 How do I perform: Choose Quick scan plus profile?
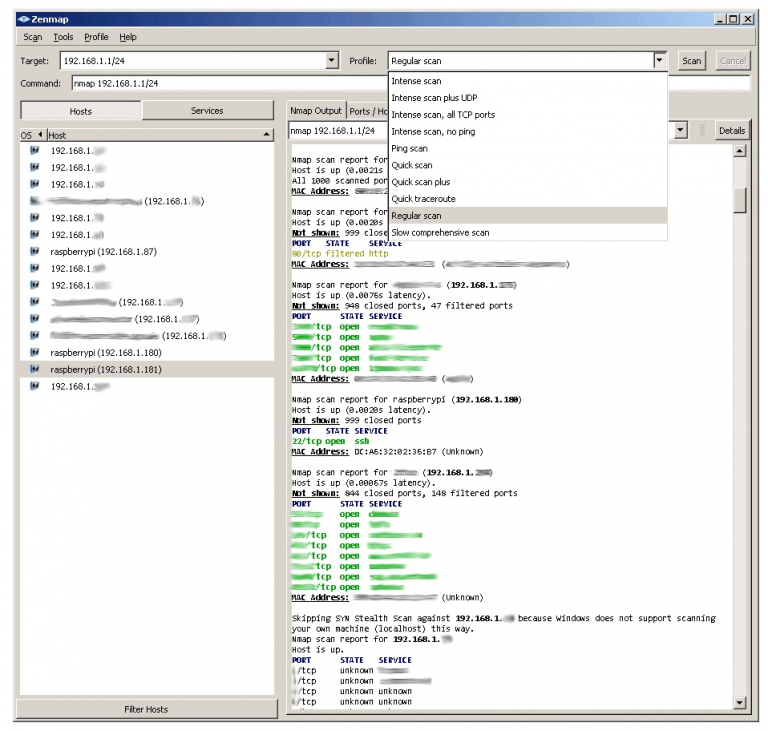(x=528, y=182)
